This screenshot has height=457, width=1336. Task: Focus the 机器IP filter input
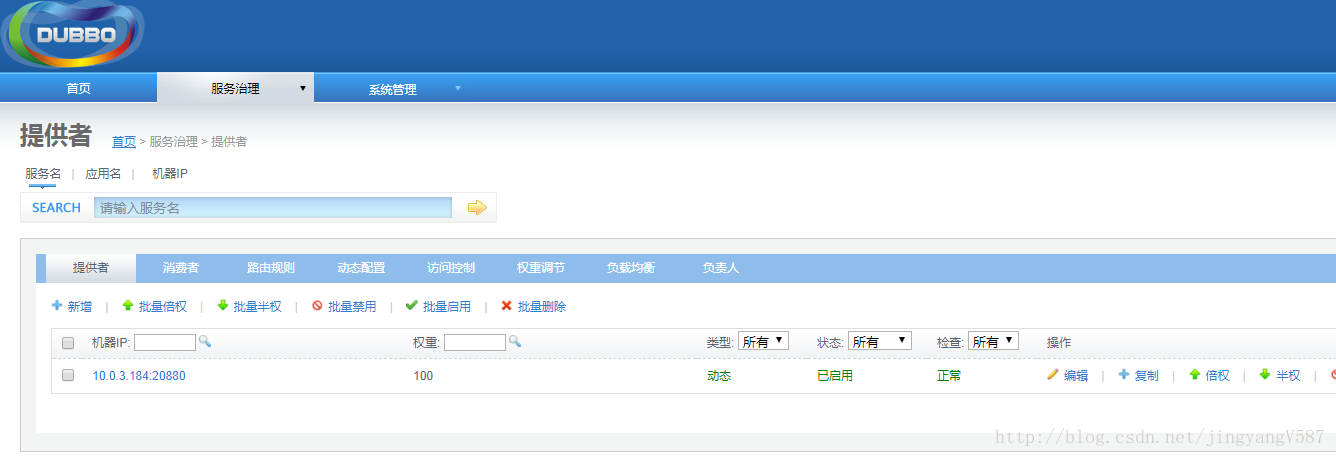tap(165, 342)
